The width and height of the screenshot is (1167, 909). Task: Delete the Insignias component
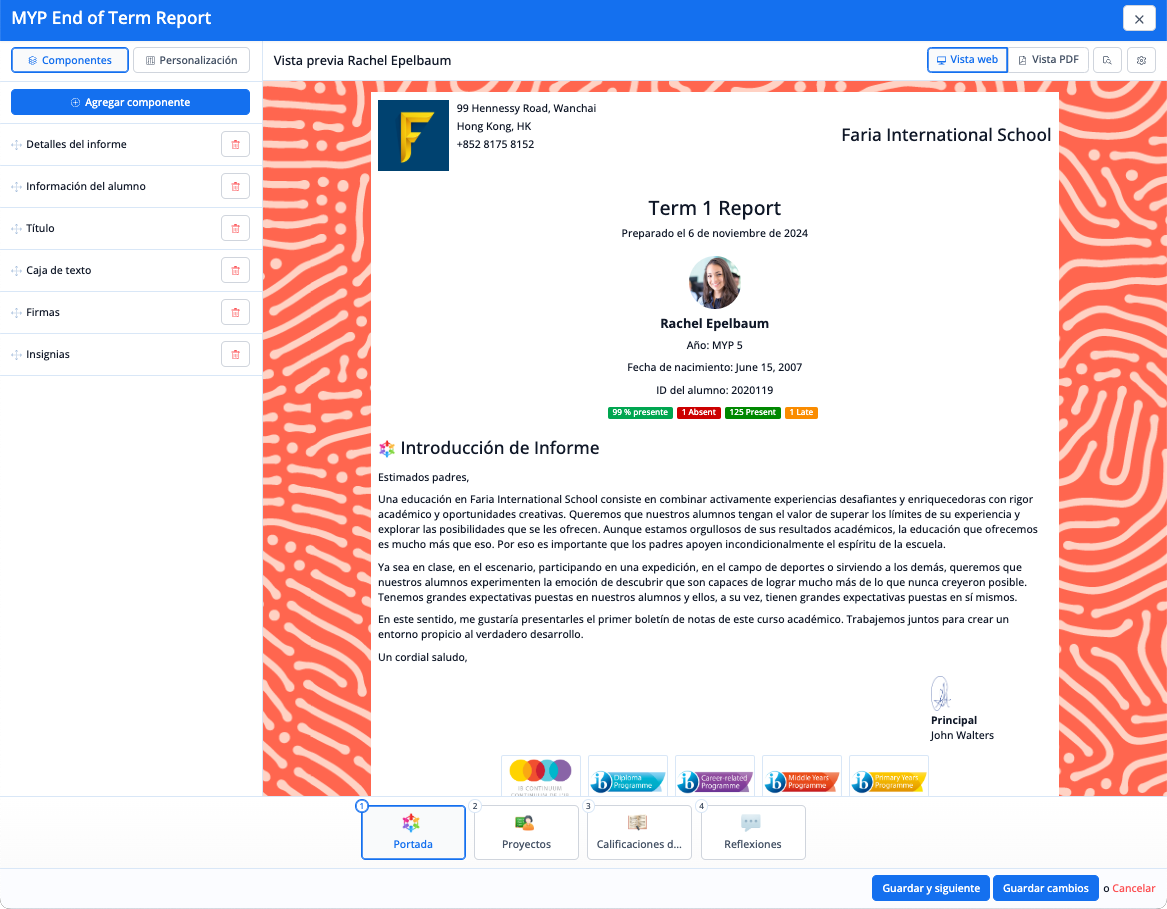[x=235, y=355]
